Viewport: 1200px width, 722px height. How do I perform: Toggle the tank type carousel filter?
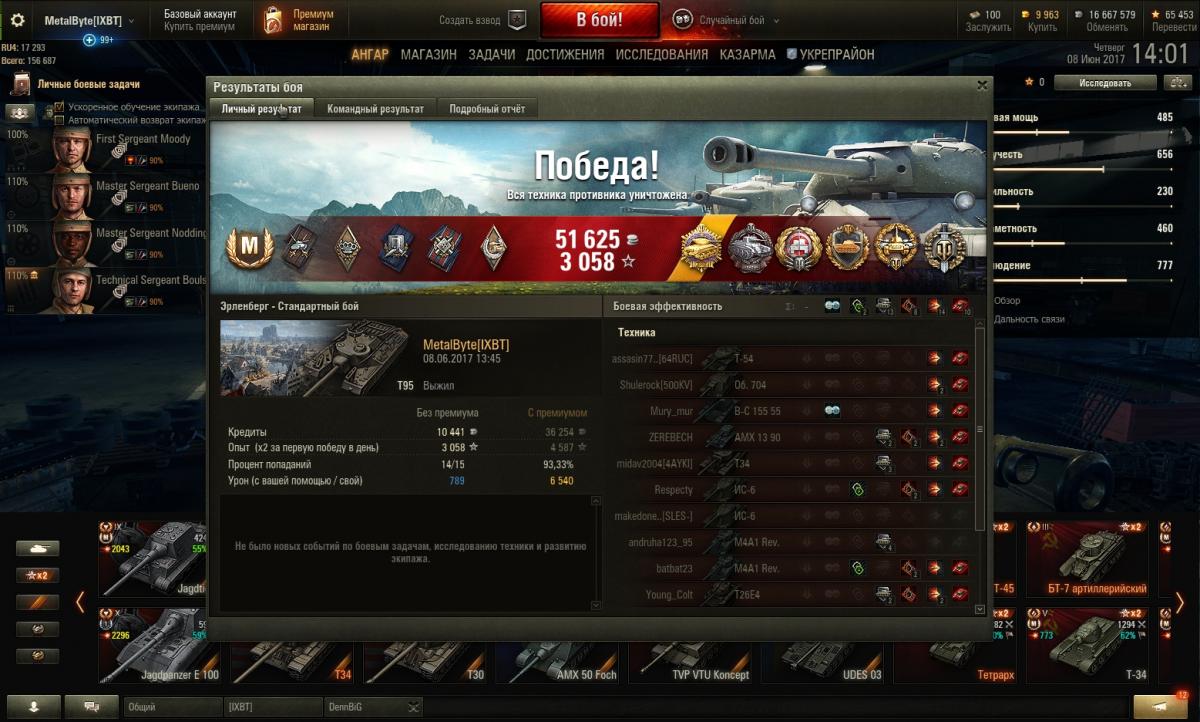click(38, 548)
